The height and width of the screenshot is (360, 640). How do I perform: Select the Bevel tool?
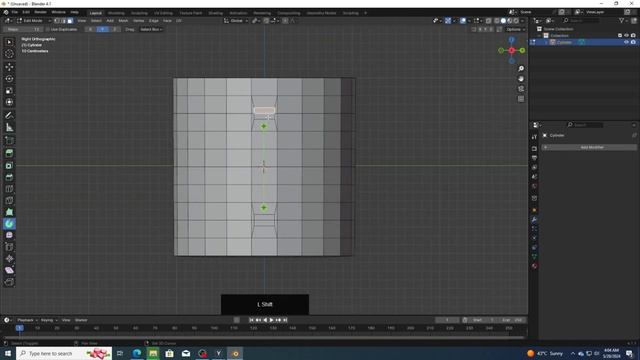coord(9,177)
